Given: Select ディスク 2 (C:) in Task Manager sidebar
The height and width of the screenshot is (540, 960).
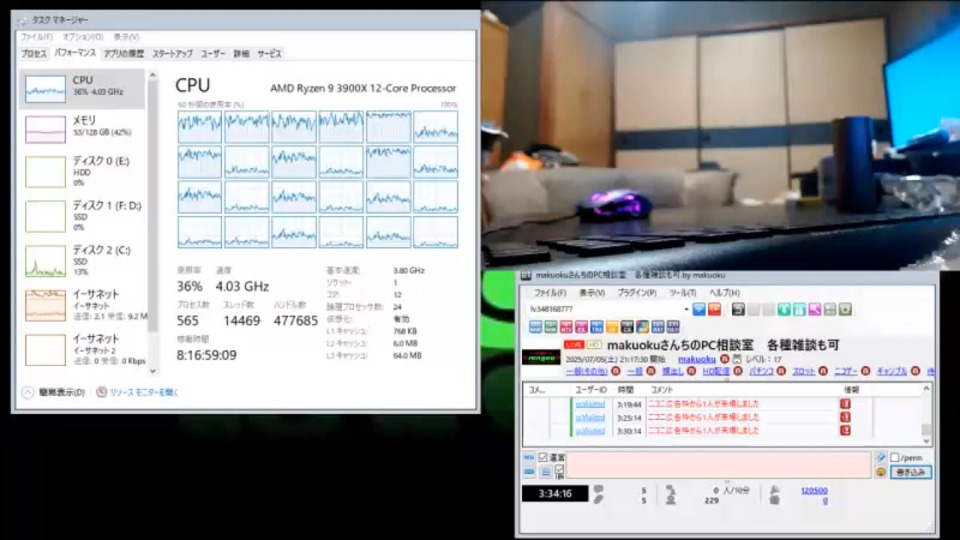Looking at the screenshot, I should tap(83, 260).
